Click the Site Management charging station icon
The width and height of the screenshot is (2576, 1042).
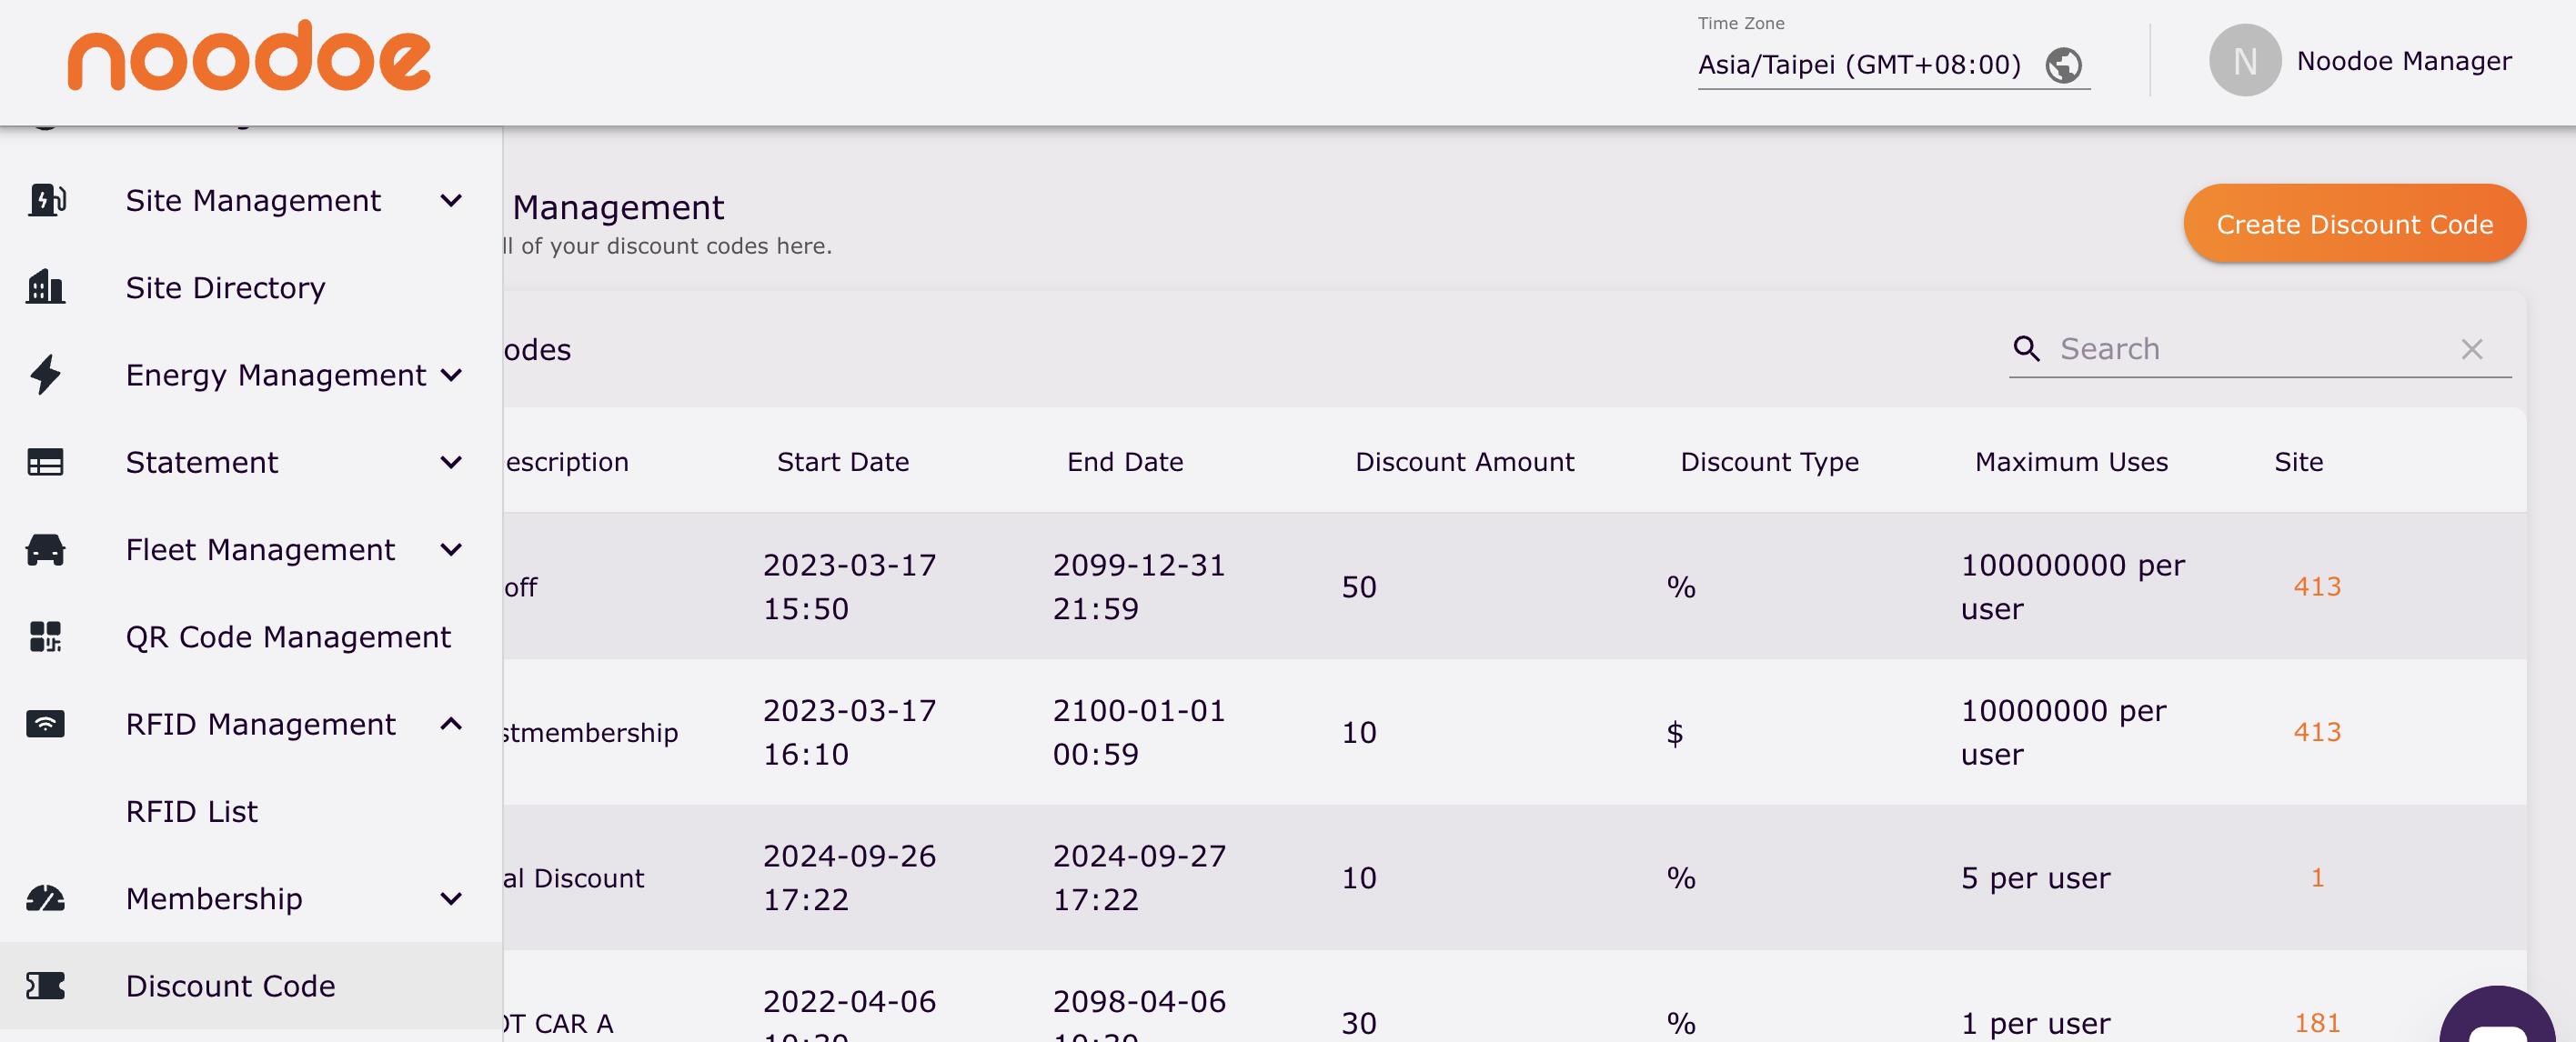(x=45, y=200)
